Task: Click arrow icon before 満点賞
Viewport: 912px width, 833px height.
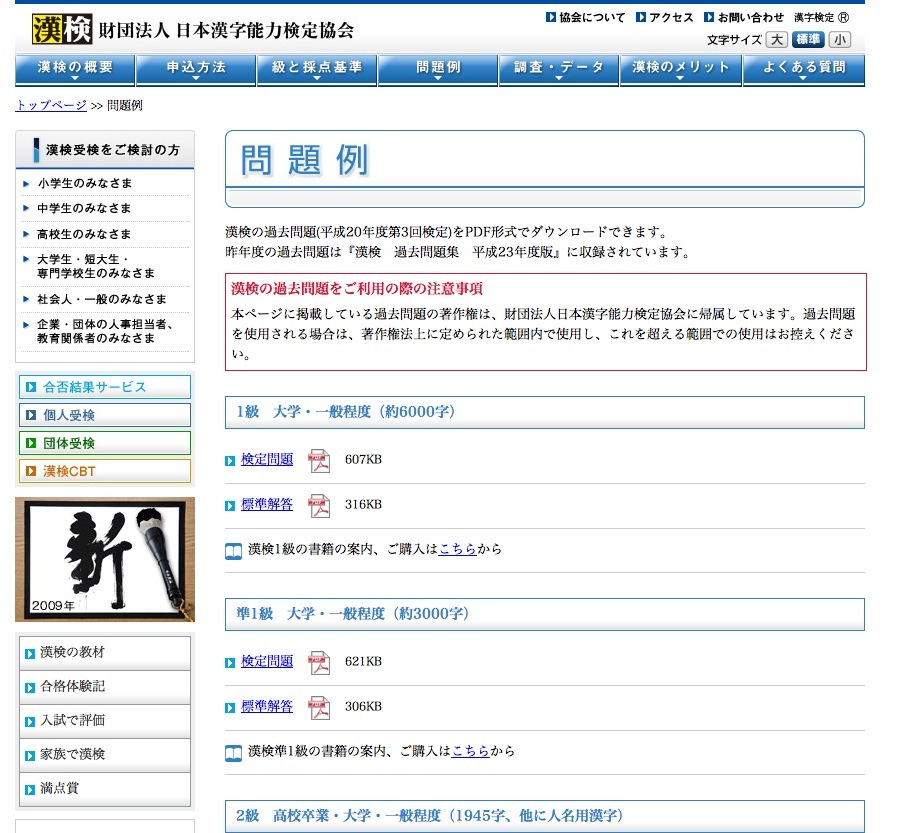Action: (x=30, y=790)
